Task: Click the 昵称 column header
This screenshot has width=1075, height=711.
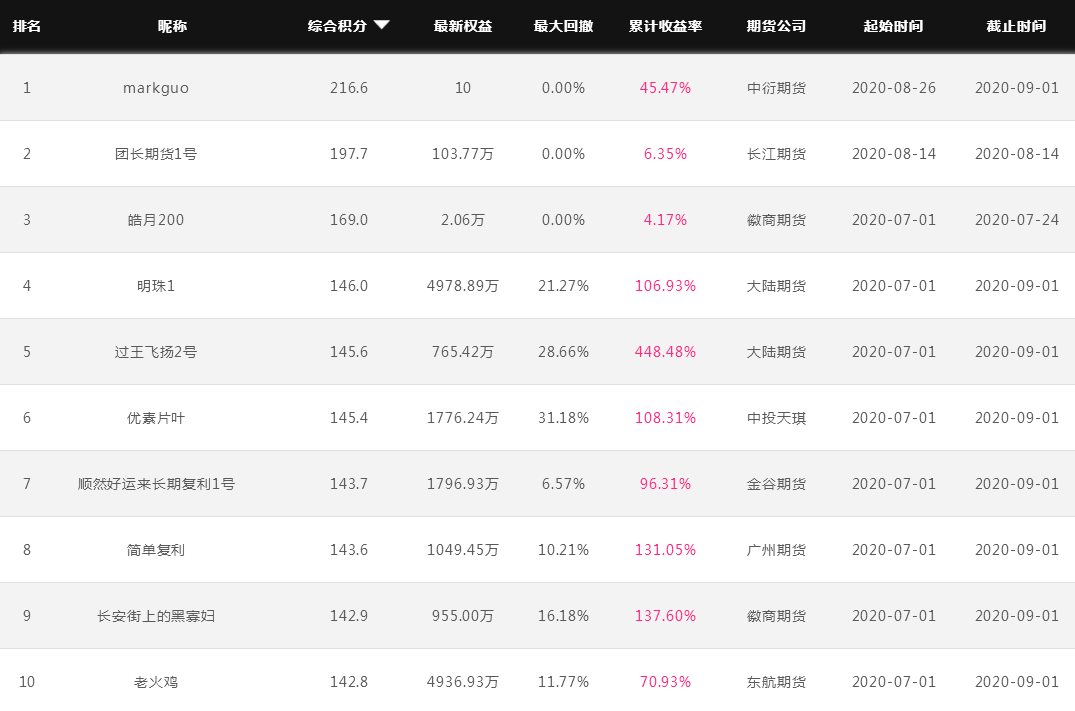Action: click(x=172, y=26)
